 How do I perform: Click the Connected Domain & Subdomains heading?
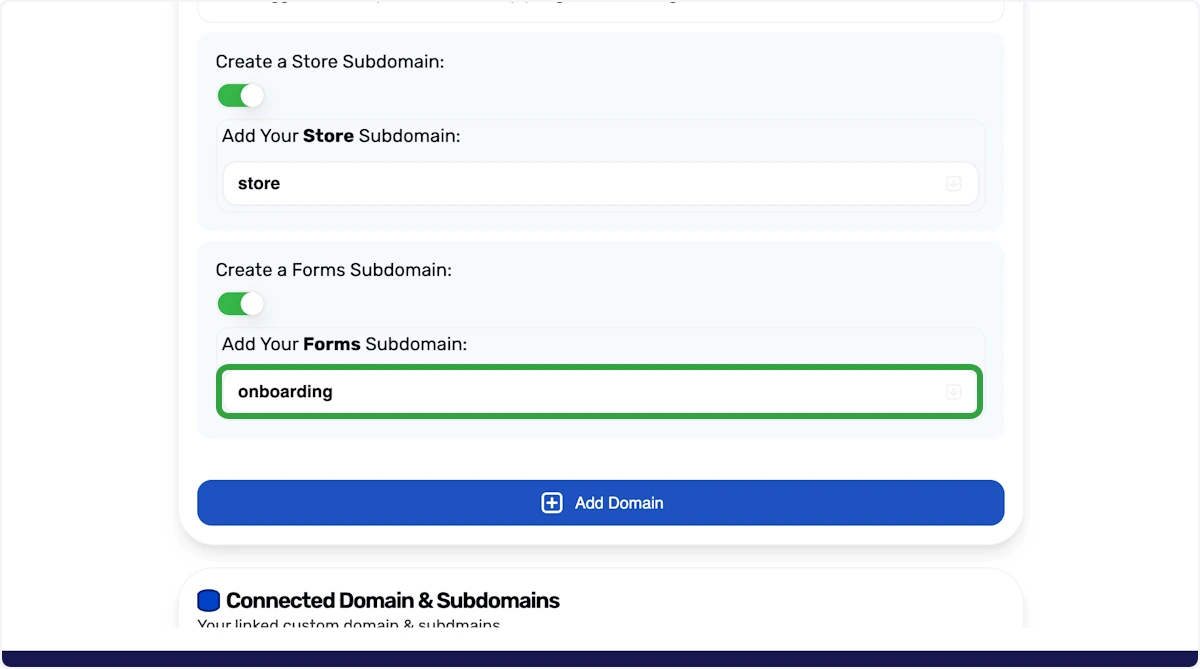(x=393, y=601)
